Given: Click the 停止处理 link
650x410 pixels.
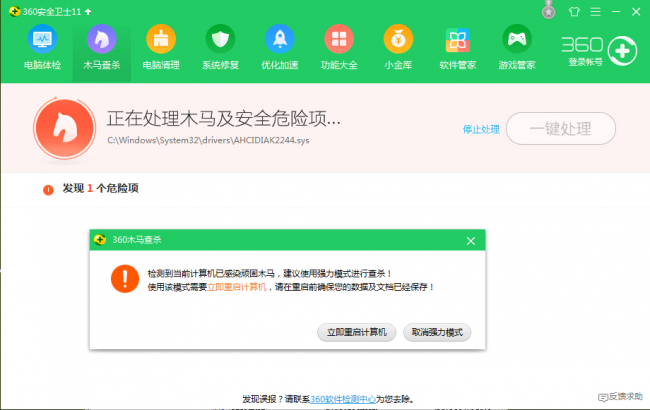Looking at the screenshot, I should tap(481, 130).
